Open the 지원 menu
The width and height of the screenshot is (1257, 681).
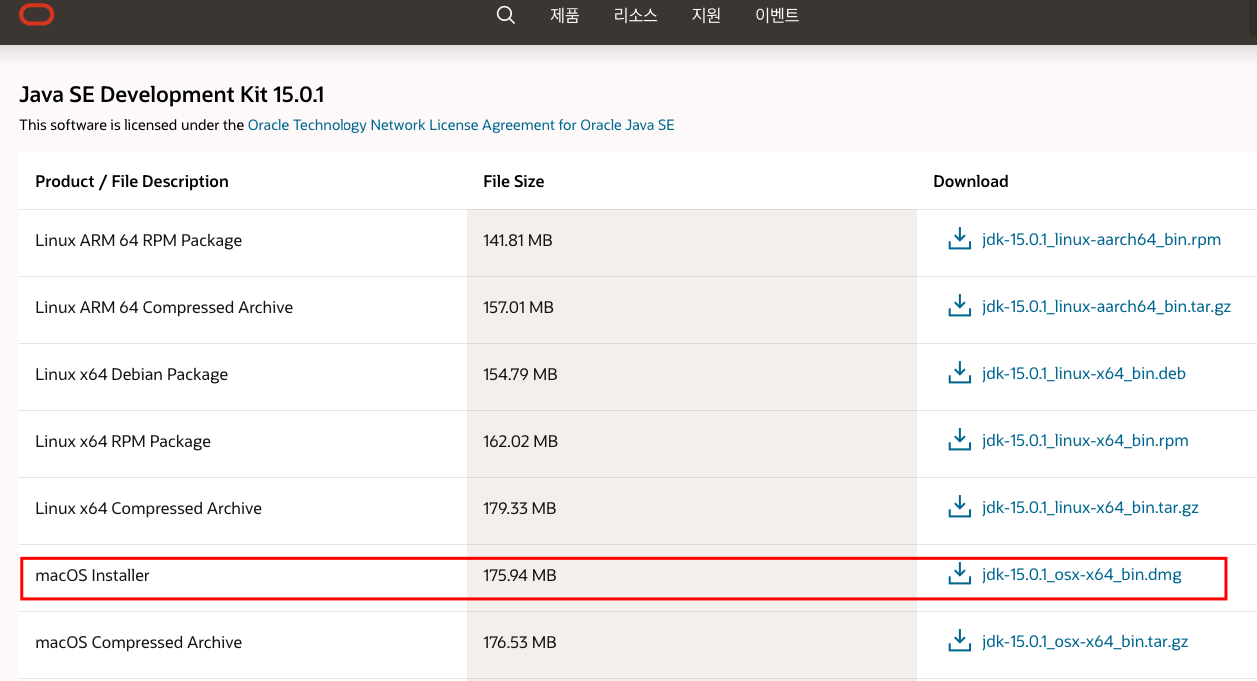click(706, 16)
